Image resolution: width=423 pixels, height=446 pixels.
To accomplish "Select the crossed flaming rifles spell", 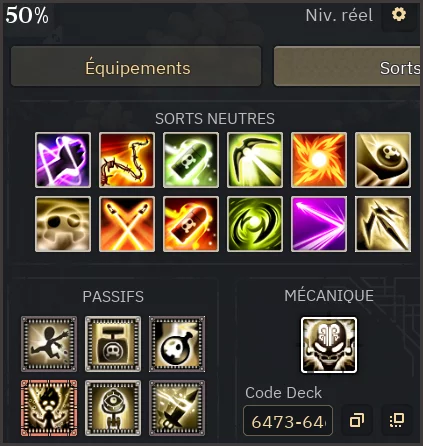I will 127,224.
